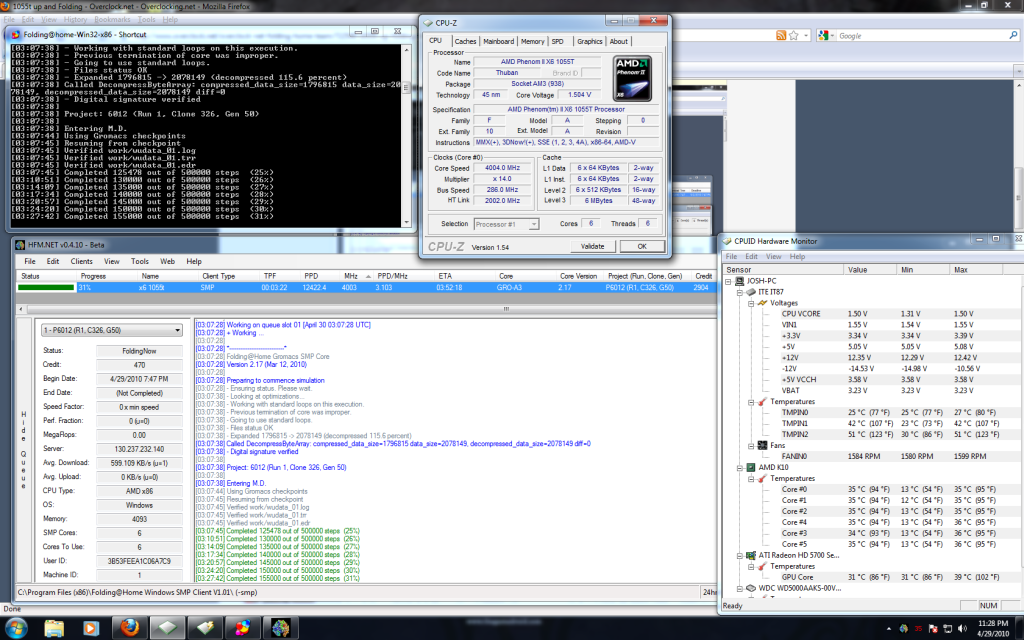
Task: Click the Temperatures thermometer icon under ITE IT87
Action: pos(763,401)
